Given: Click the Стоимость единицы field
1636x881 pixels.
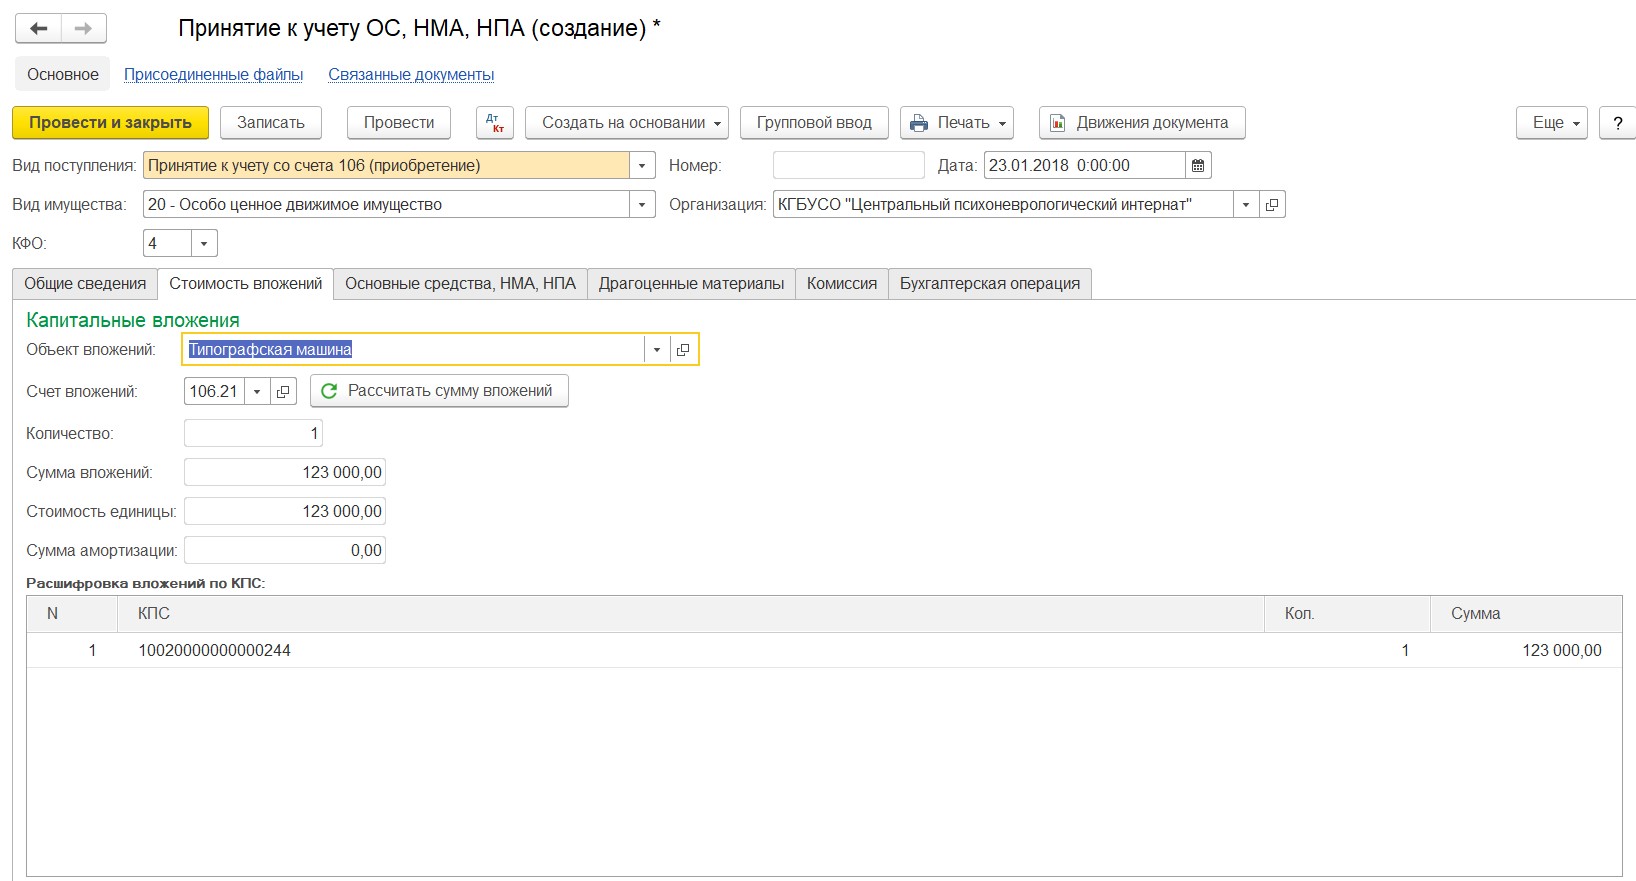Looking at the screenshot, I should click(x=285, y=512).
